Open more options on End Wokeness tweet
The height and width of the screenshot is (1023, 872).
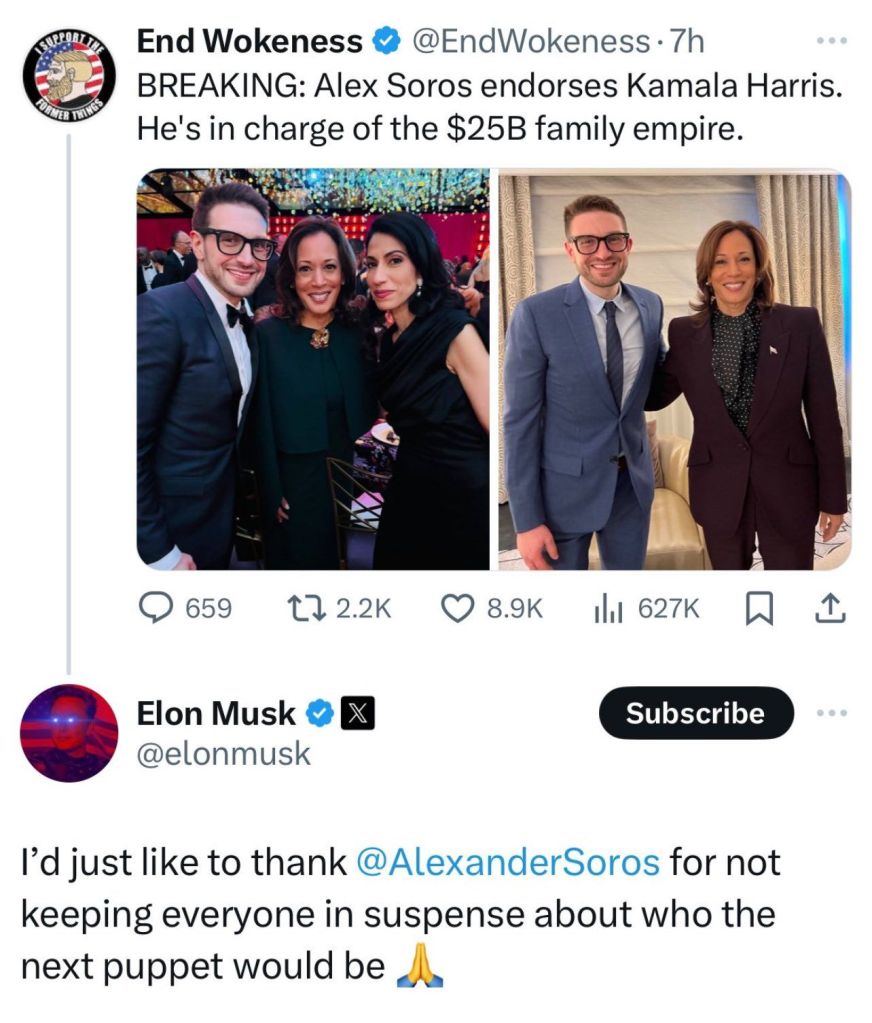tap(831, 42)
